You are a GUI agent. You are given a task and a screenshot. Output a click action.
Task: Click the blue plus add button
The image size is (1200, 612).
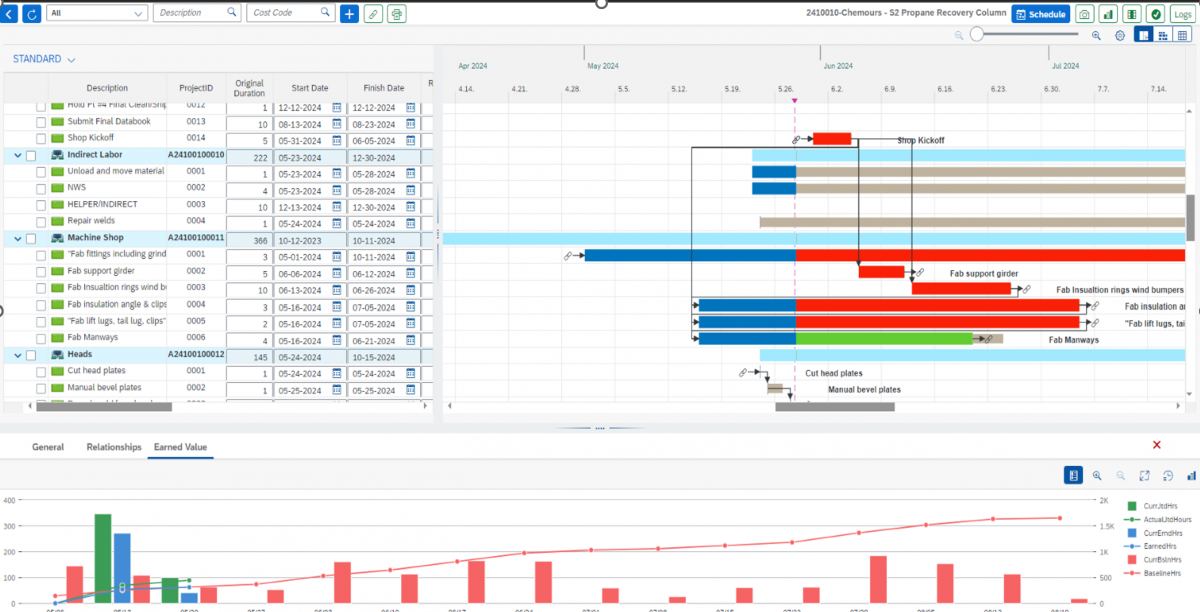(x=349, y=14)
